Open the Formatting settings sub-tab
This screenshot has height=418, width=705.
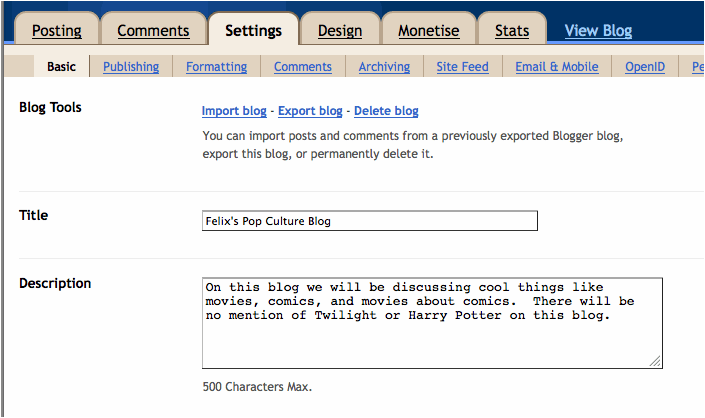coord(216,67)
